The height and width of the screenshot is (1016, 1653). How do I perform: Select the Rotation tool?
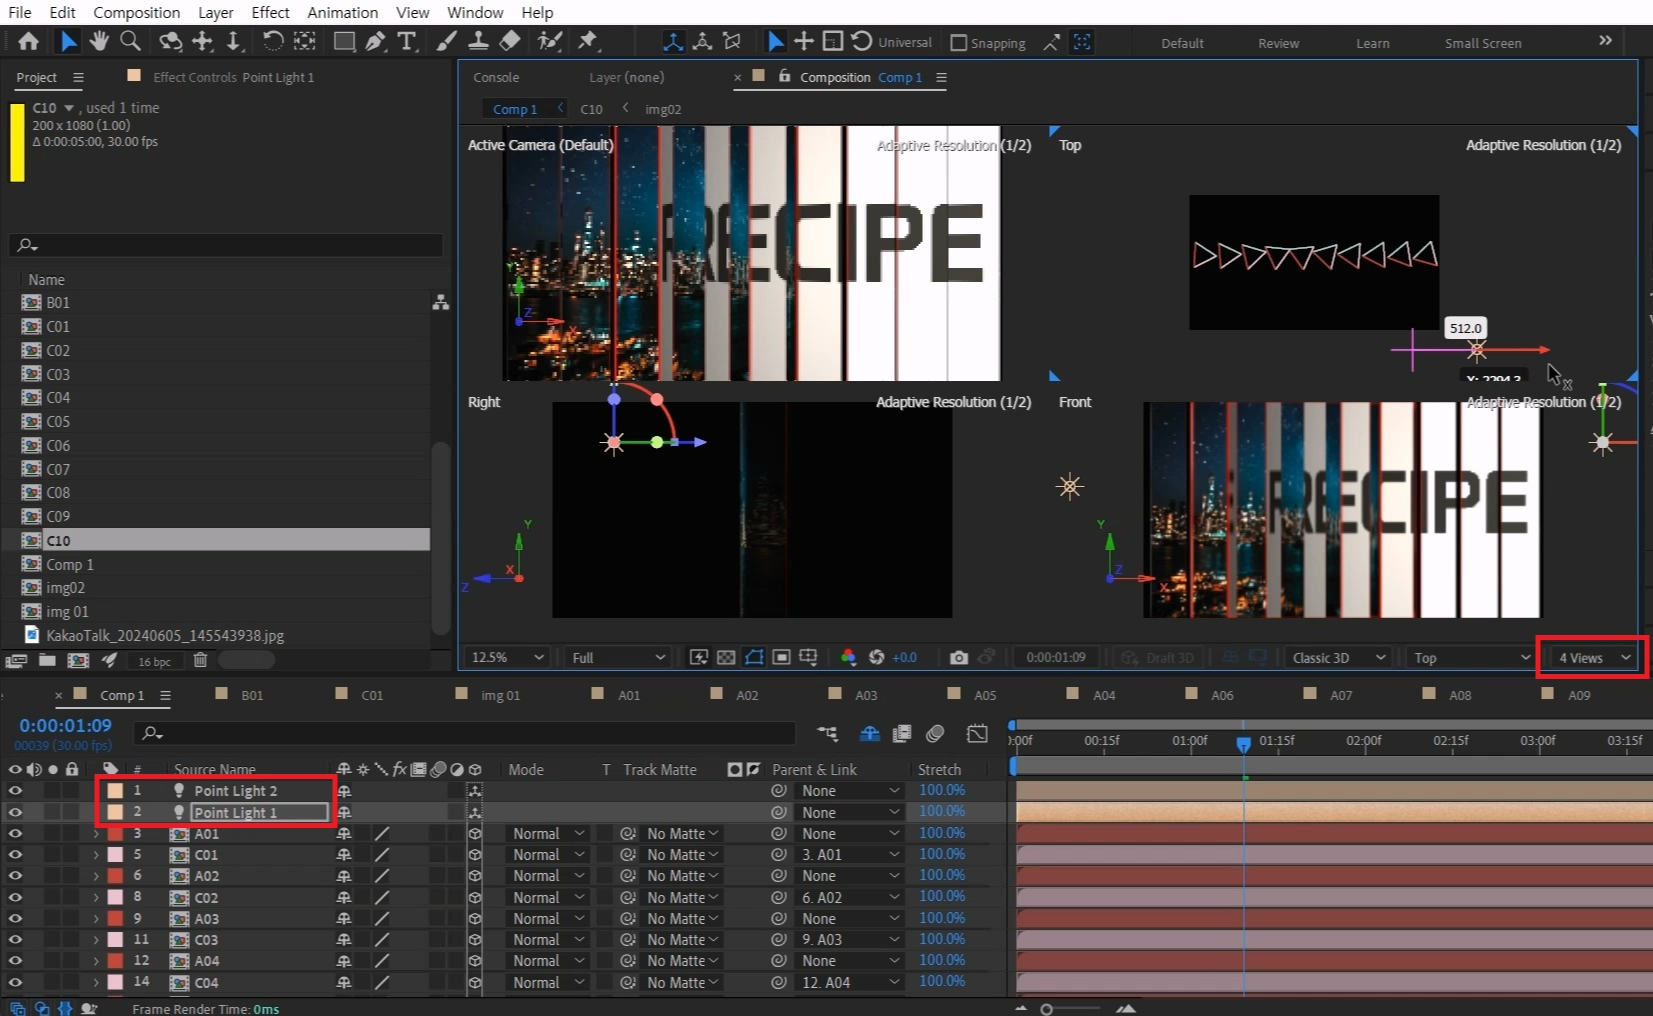point(272,41)
